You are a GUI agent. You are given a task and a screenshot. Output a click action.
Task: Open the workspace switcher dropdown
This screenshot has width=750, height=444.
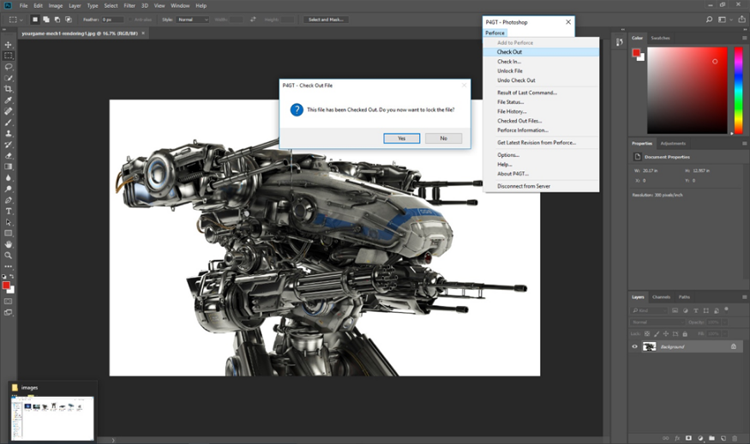pyautogui.click(x=724, y=20)
